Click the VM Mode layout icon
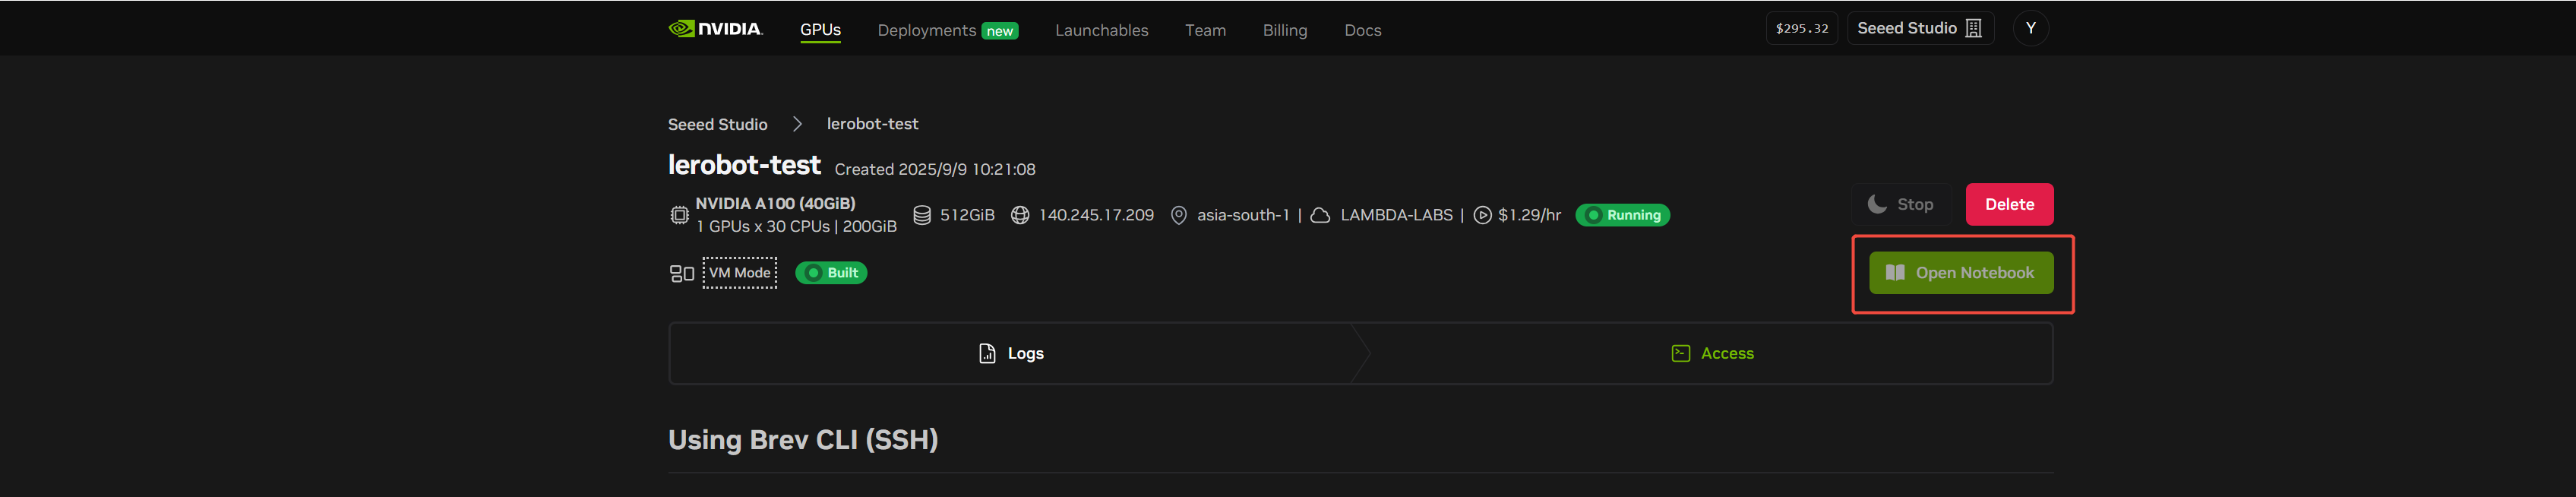The image size is (2576, 497). click(681, 273)
